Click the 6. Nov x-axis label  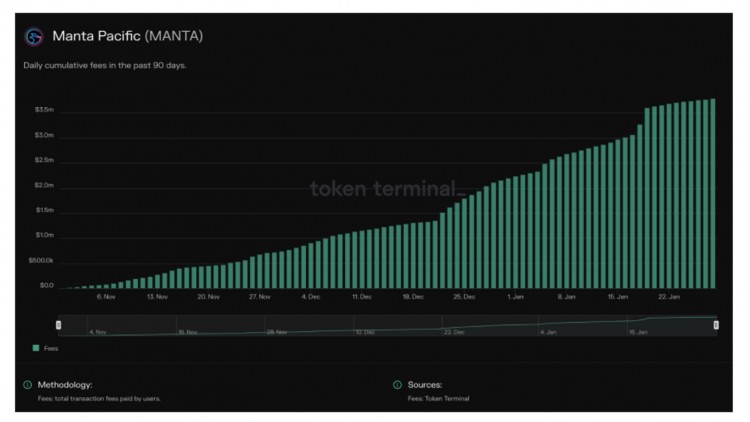point(106,297)
